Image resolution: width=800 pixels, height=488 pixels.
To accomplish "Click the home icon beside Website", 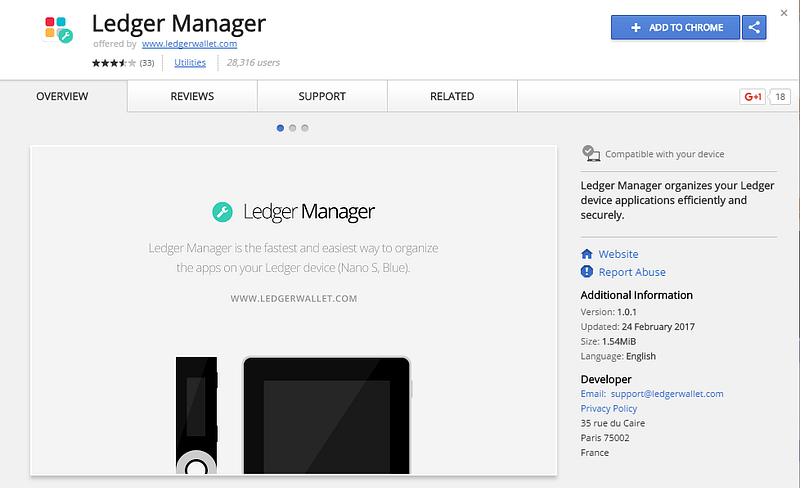I will click(587, 254).
